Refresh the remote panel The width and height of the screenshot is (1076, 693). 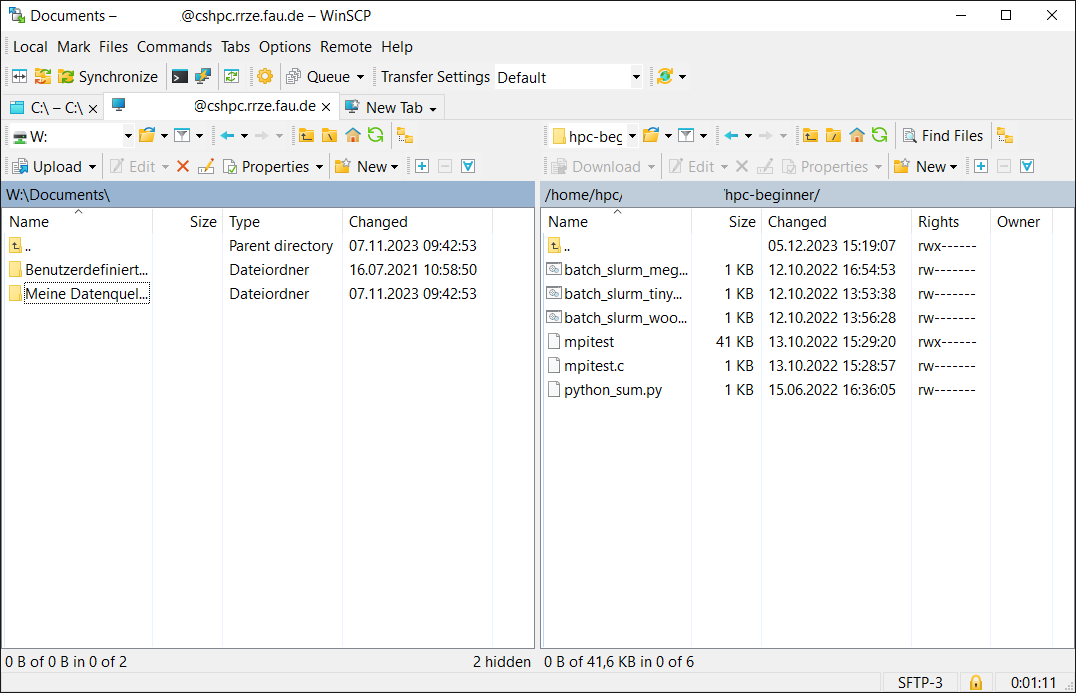point(879,135)
